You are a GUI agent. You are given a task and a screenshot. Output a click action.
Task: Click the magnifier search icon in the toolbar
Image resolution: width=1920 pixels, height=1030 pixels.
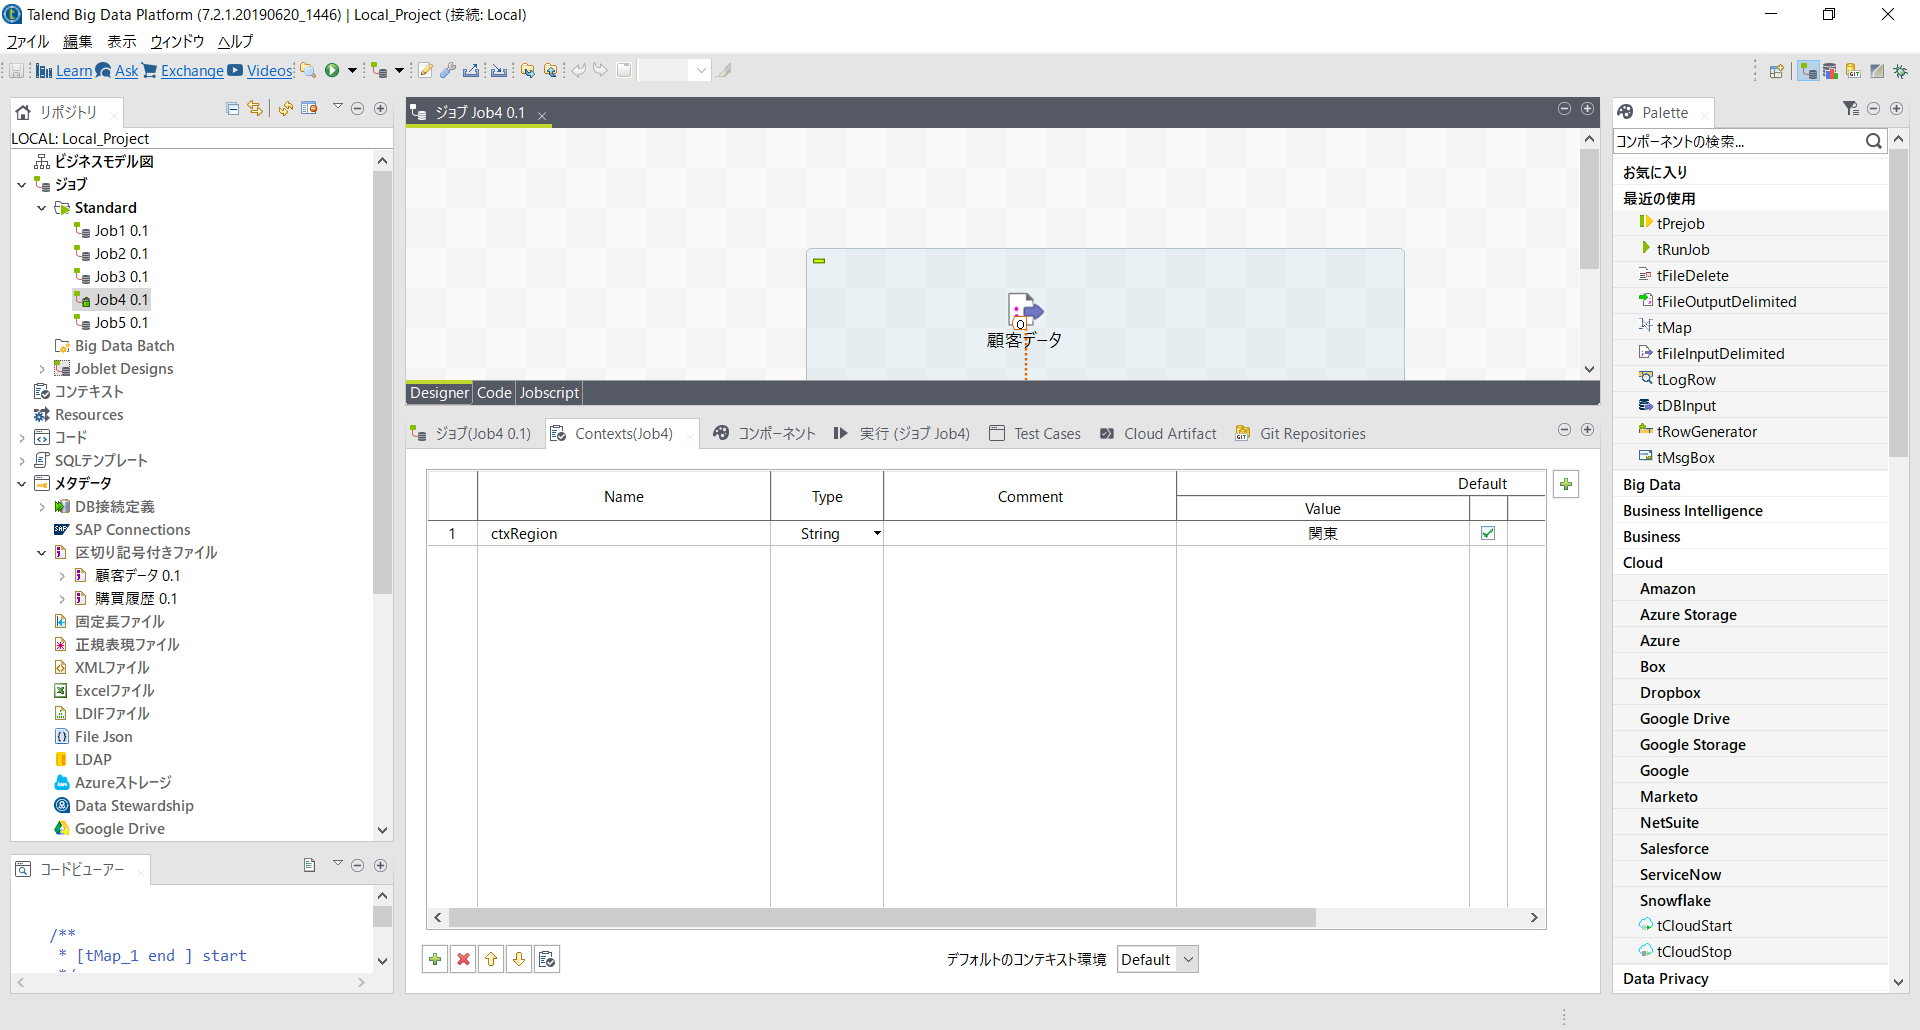point(308,70)
